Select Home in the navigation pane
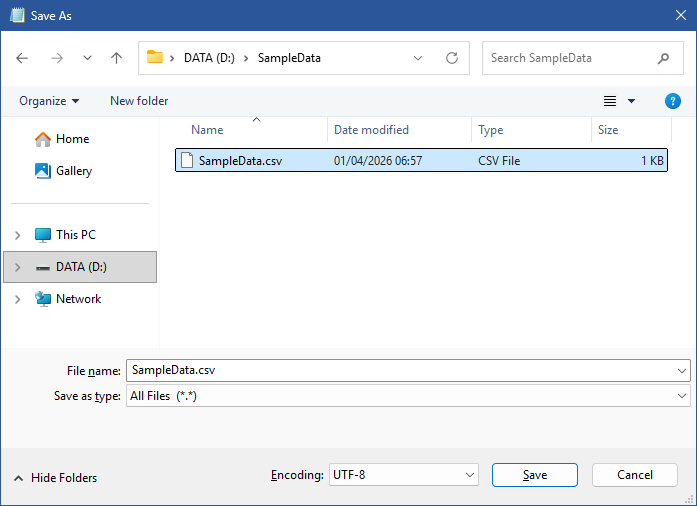Image resolution: width=697 pixels, height=506 pixels. 72,139
